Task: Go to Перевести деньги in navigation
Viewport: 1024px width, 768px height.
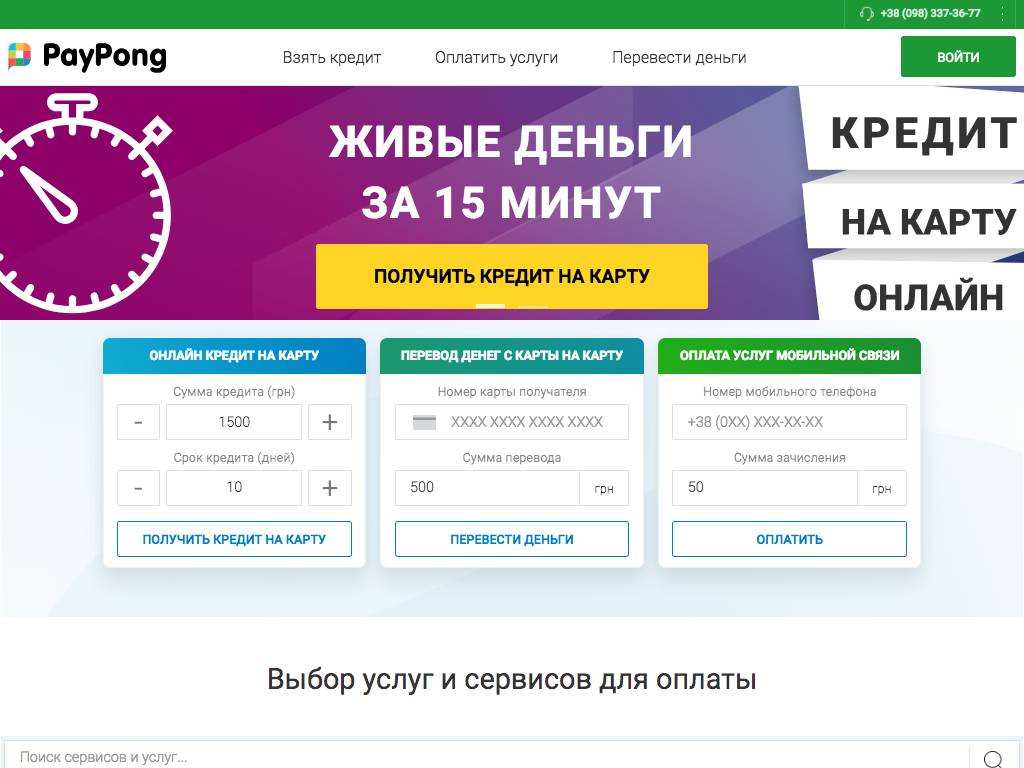Action: click(x=679, y=58)
